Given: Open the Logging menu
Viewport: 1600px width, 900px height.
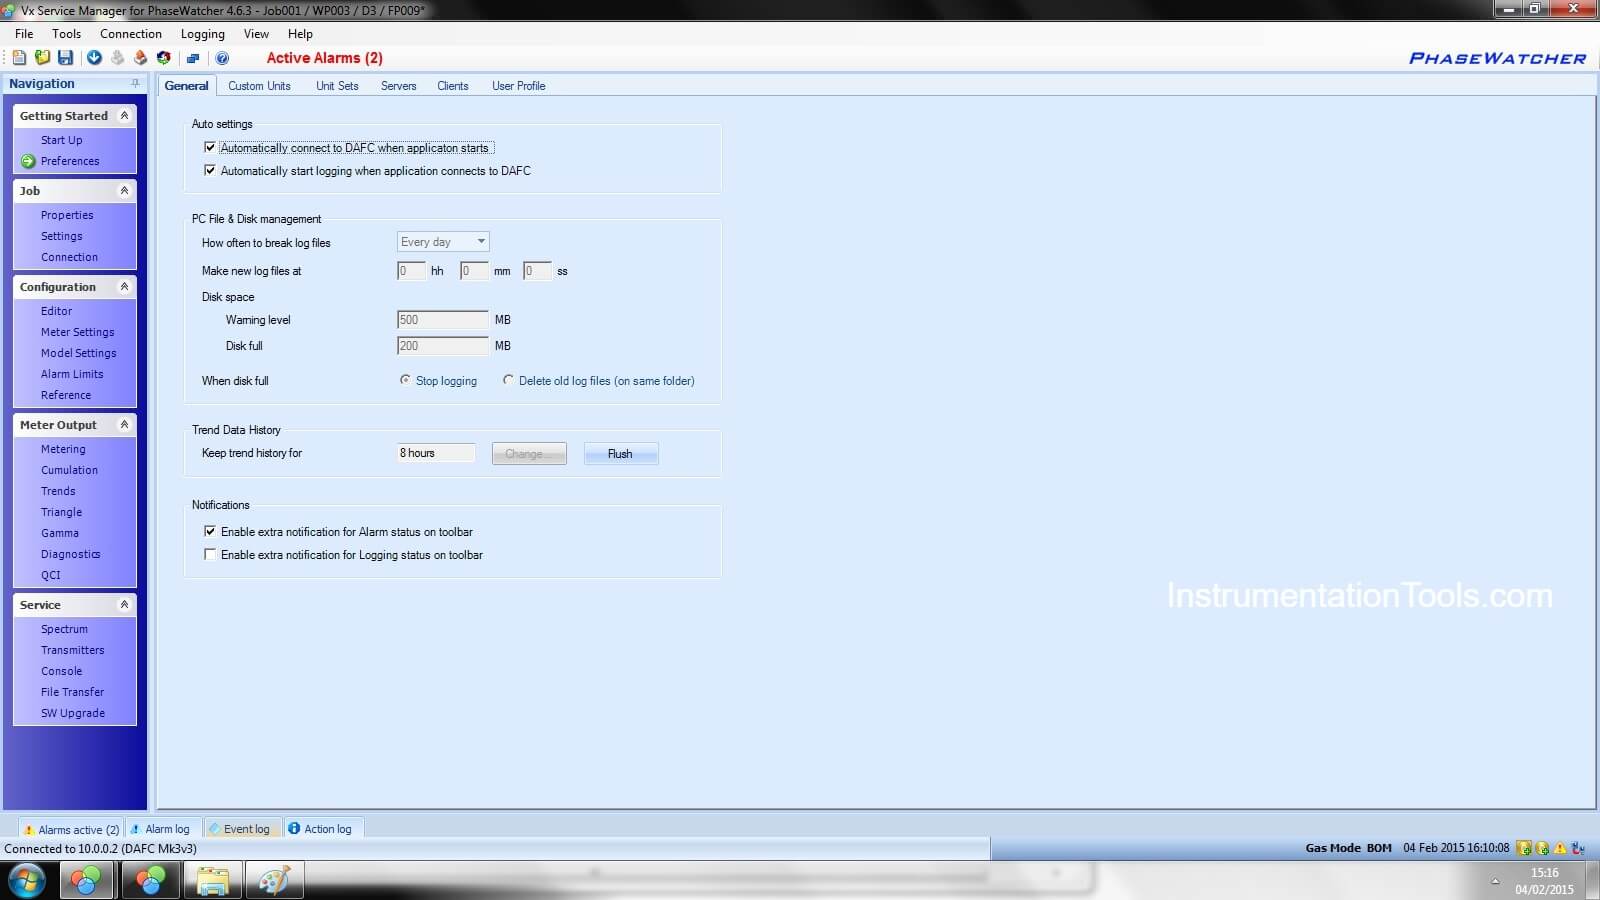Looking at the screenshot, I should point(202,33).
